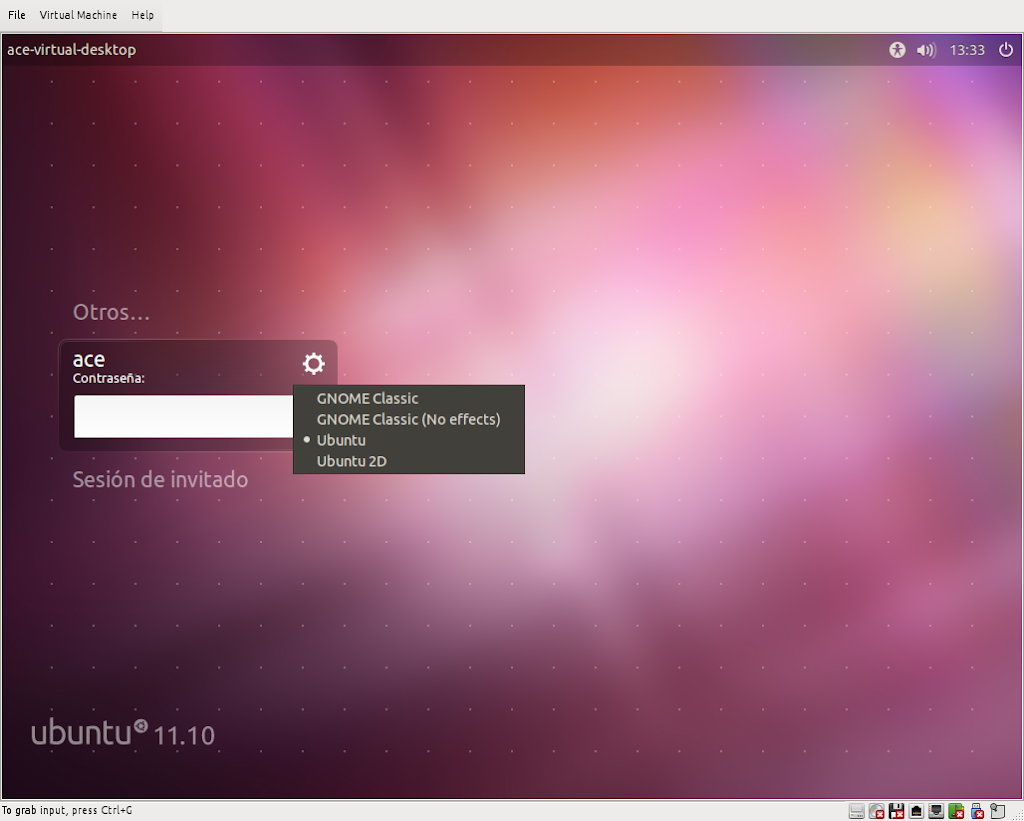Open the session gear dropdown on the login box
The height and width of the screenshot is (821, 1024).
(x=313, y=363)
